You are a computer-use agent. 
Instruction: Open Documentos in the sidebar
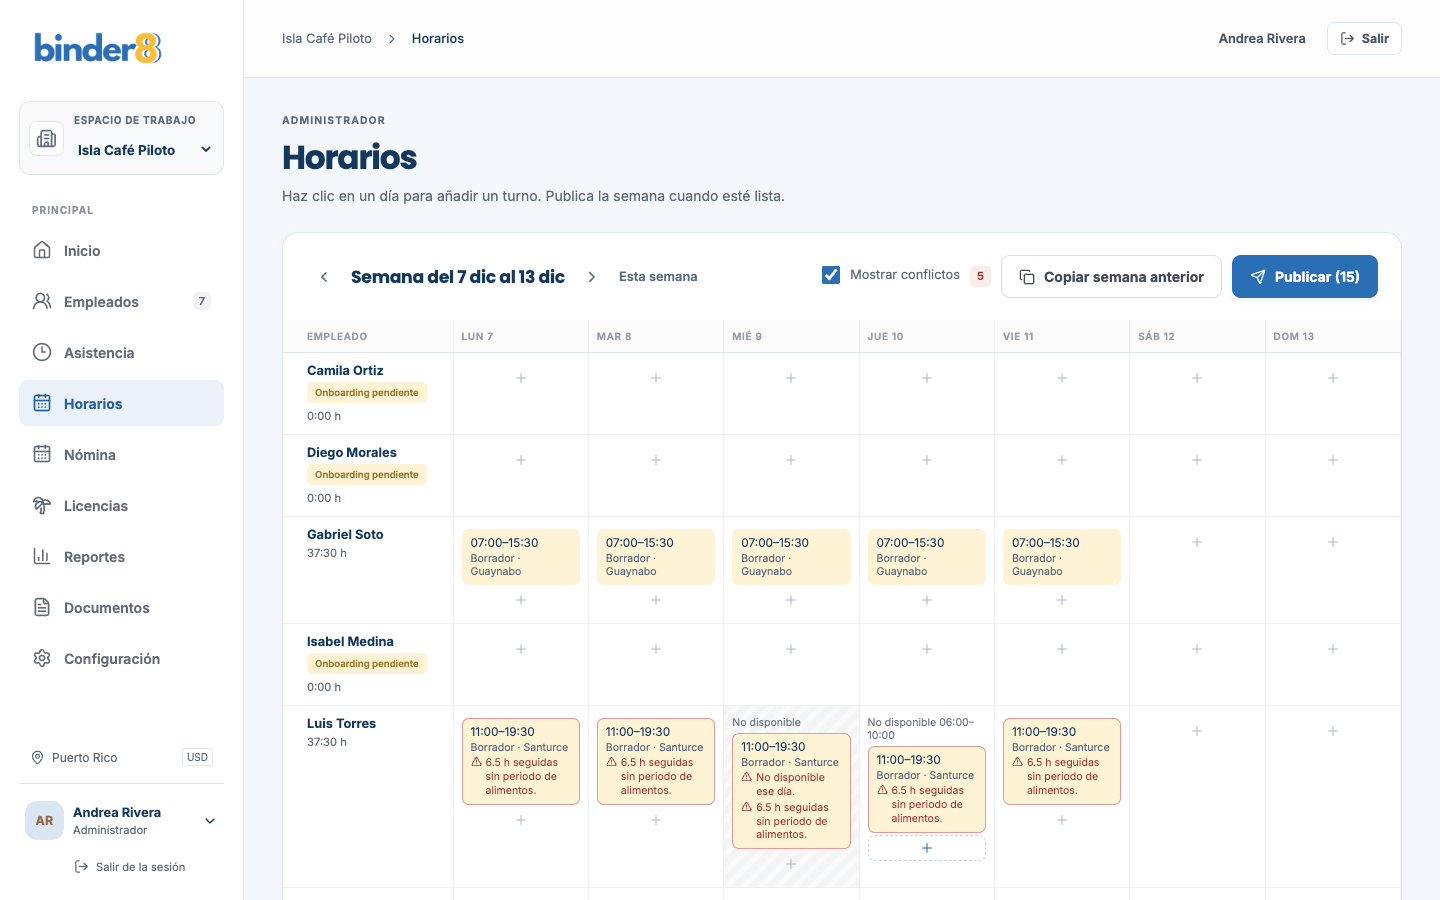tap(121, 607)
